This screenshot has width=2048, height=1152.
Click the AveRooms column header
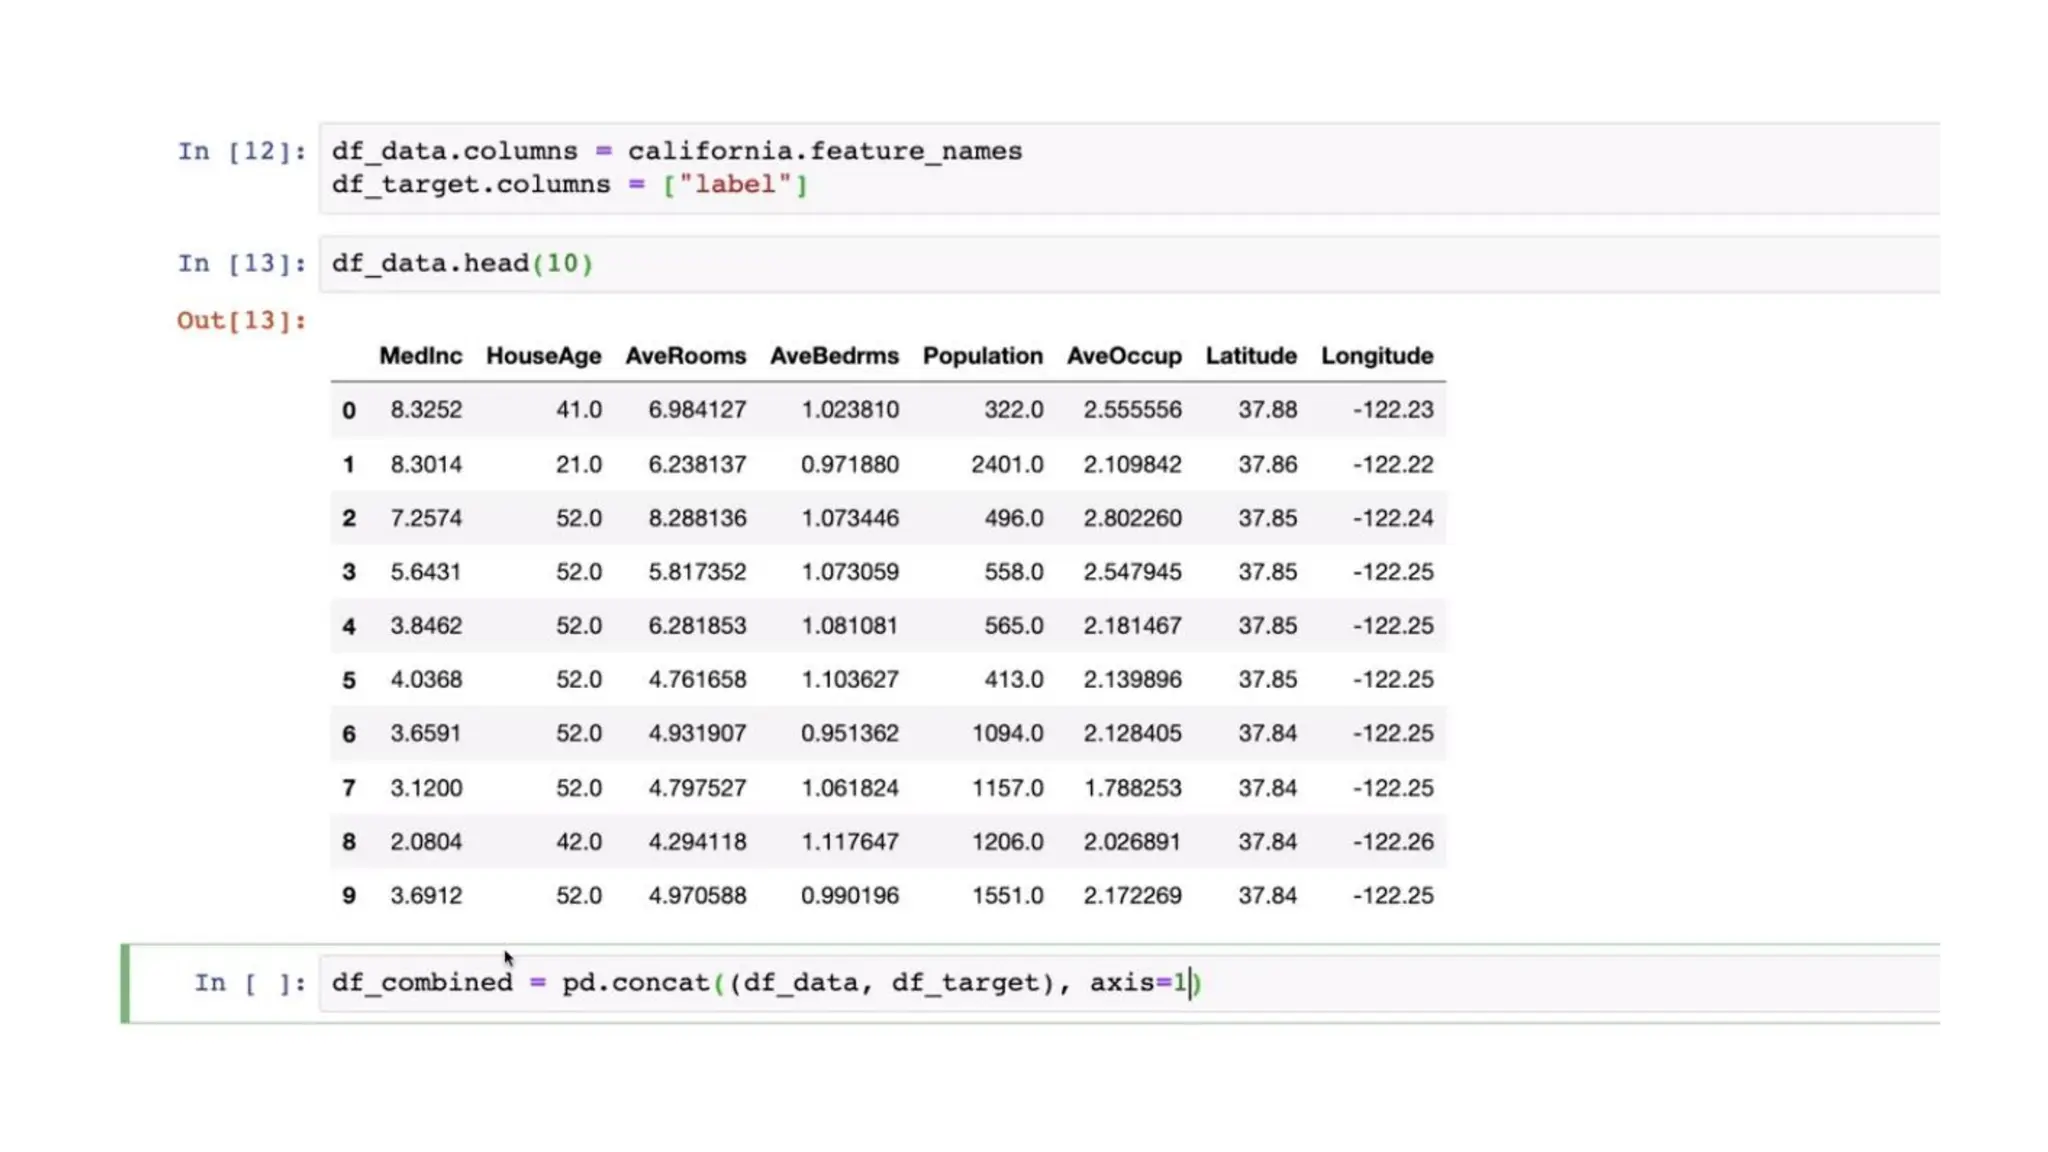[x=685, y=356]
